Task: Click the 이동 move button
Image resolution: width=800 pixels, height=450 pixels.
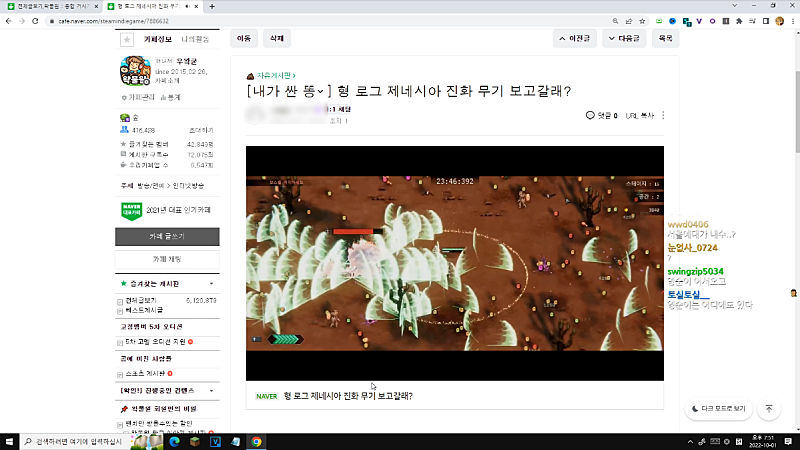Action: [244, 38]
